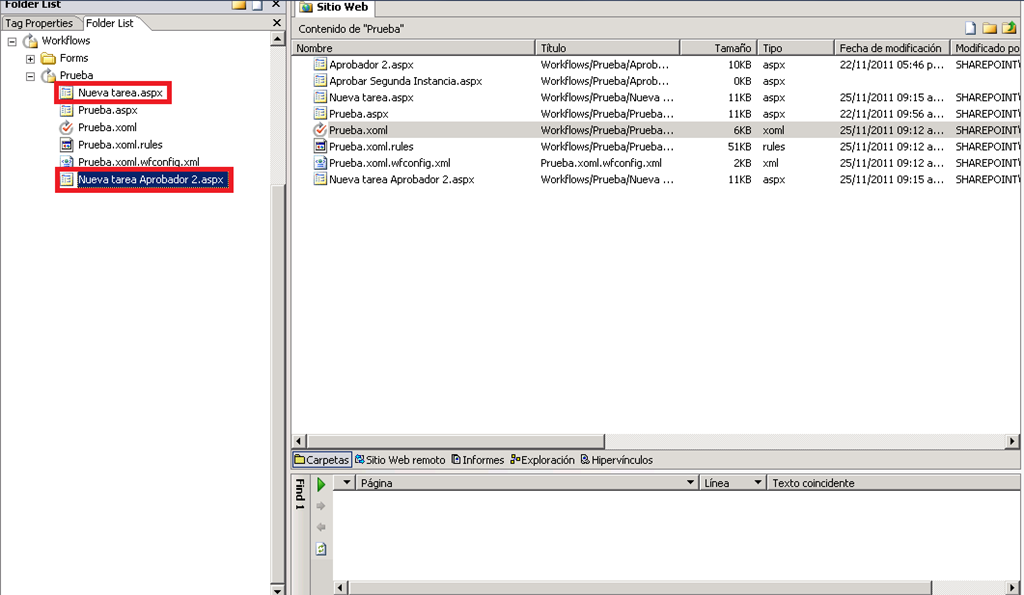Click the Sitio Web tab icon

coord(306,7)
